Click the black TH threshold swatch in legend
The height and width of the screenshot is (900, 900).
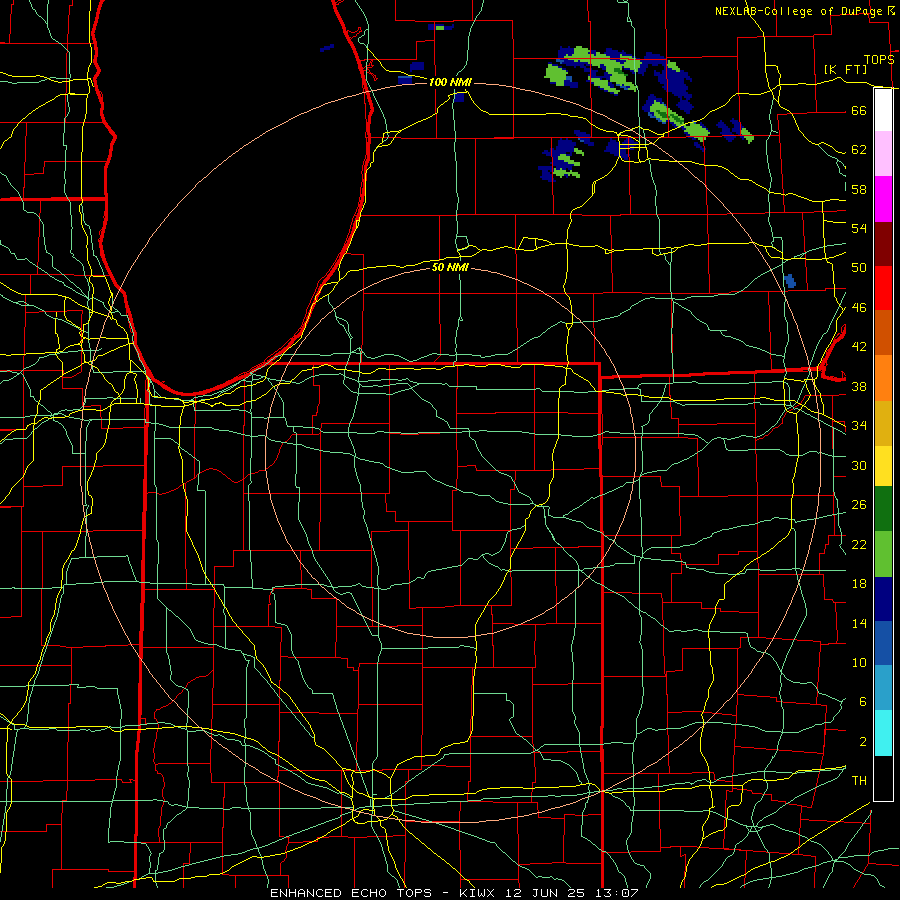click(x=883, y=778)
